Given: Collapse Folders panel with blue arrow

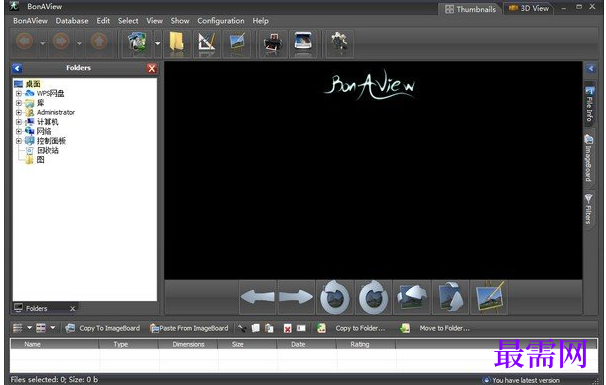Looking at the screenshot, I should tap(17, 68).
